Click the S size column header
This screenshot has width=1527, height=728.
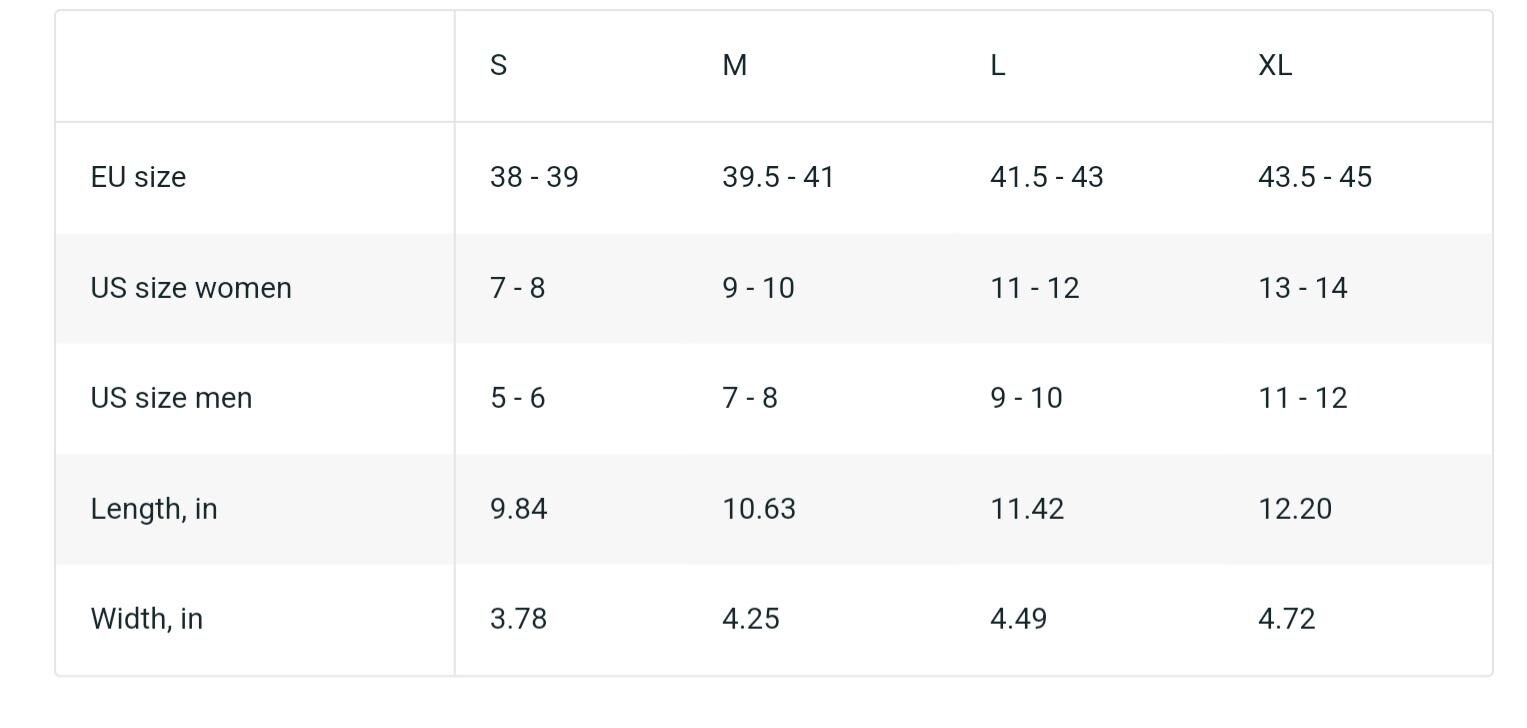coord(498,66)
